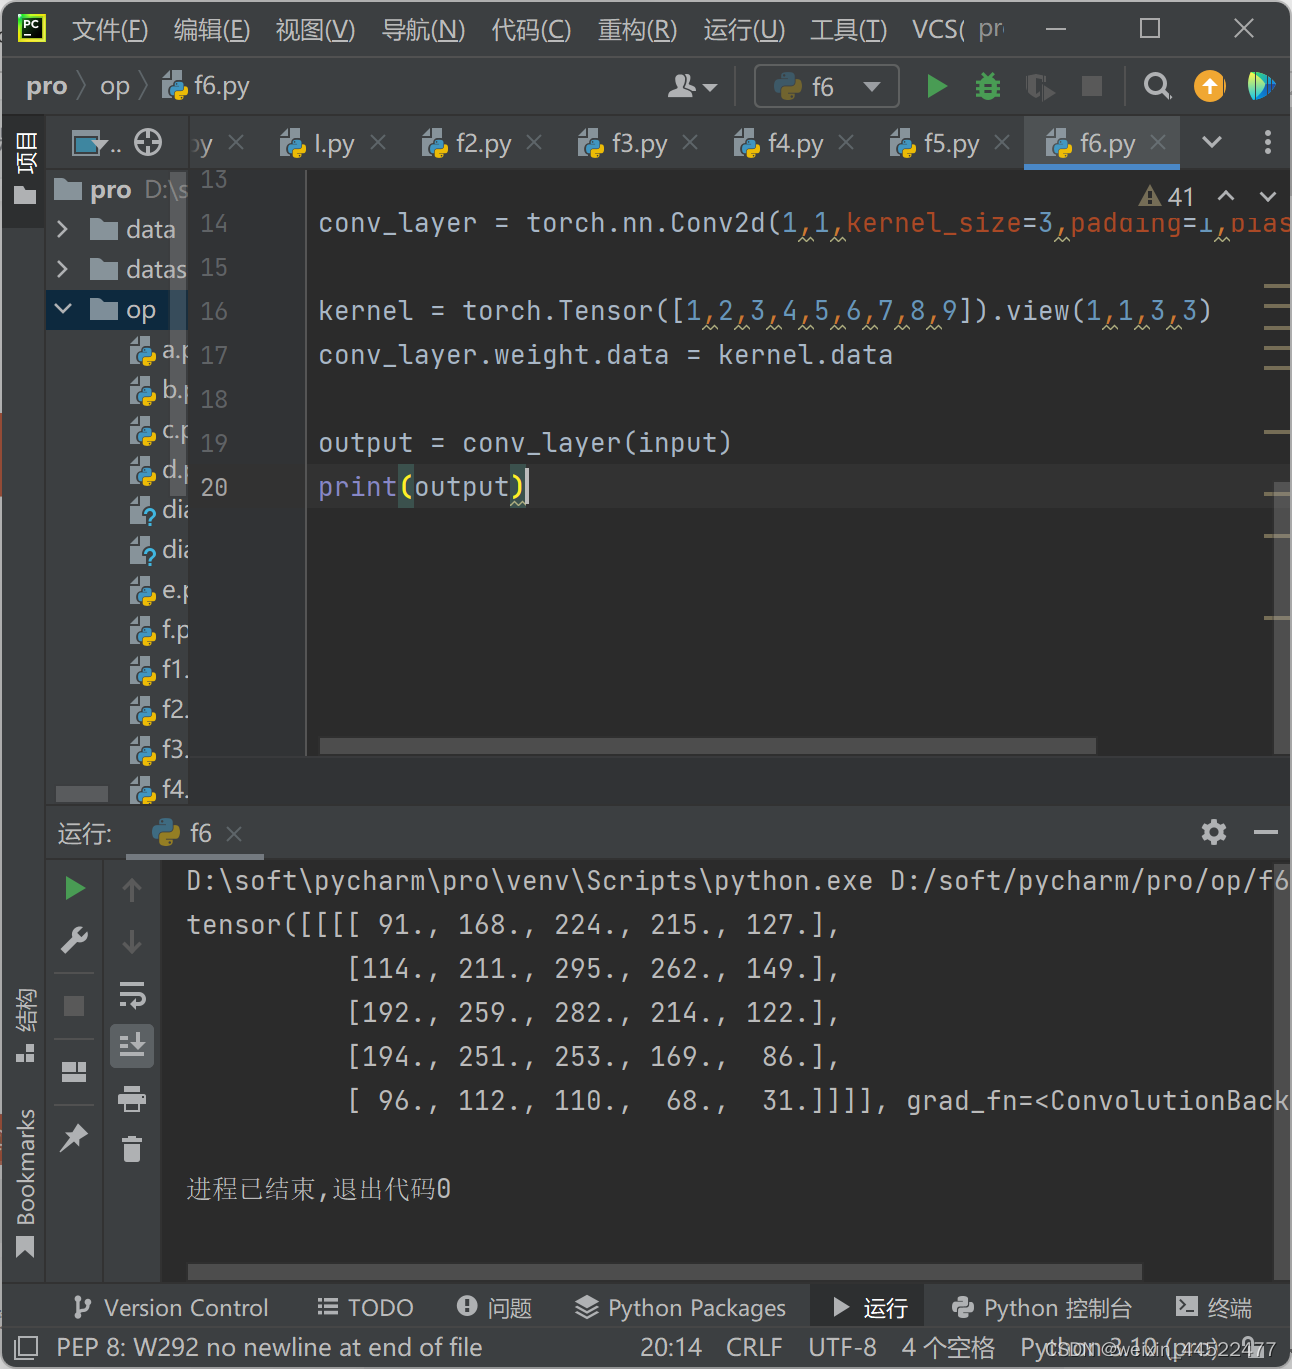Image resolution: width=1292 pixels, height=1369 pixels.
Task: Move down the stack trace arrow
Action: (x=132, y=942)
